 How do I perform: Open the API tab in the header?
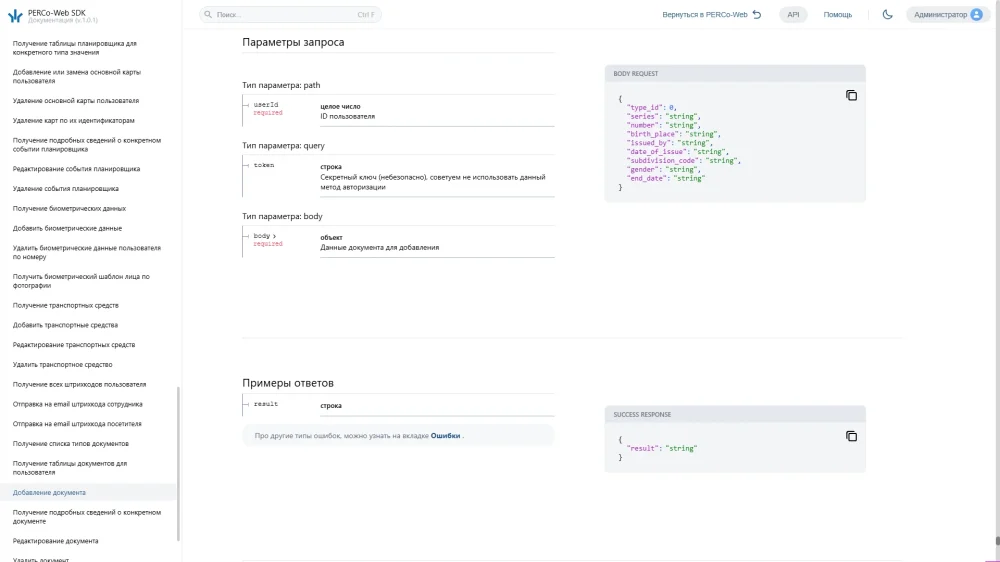point(793,15)
